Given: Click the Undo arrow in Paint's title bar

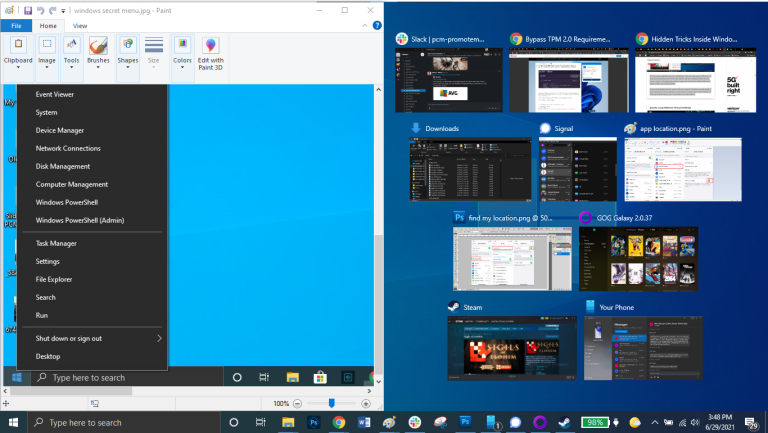Looking at the screenshot, I should click(41, 10).
